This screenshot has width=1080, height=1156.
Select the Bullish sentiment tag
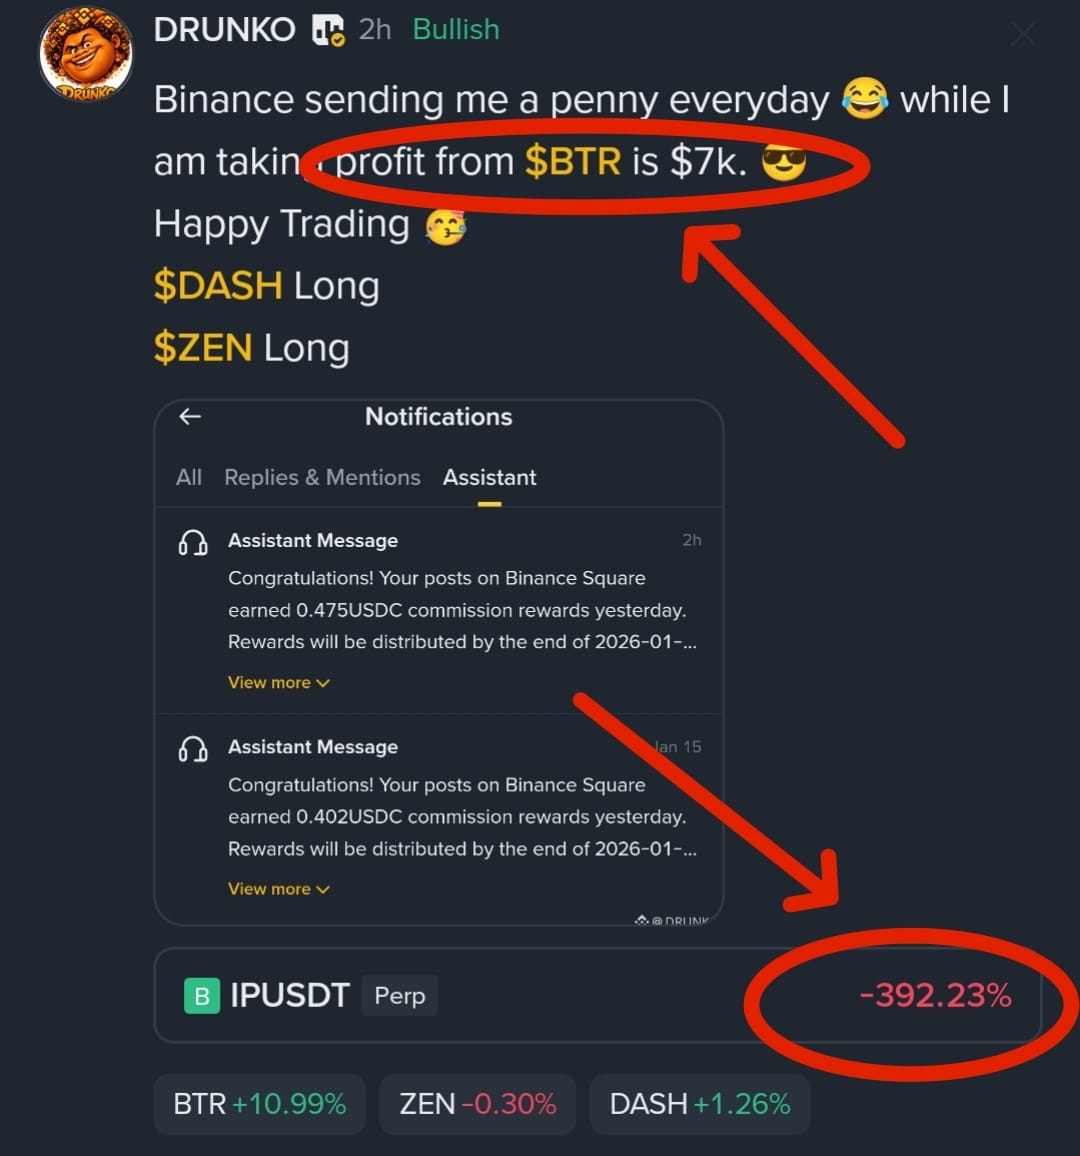point(456,30)
